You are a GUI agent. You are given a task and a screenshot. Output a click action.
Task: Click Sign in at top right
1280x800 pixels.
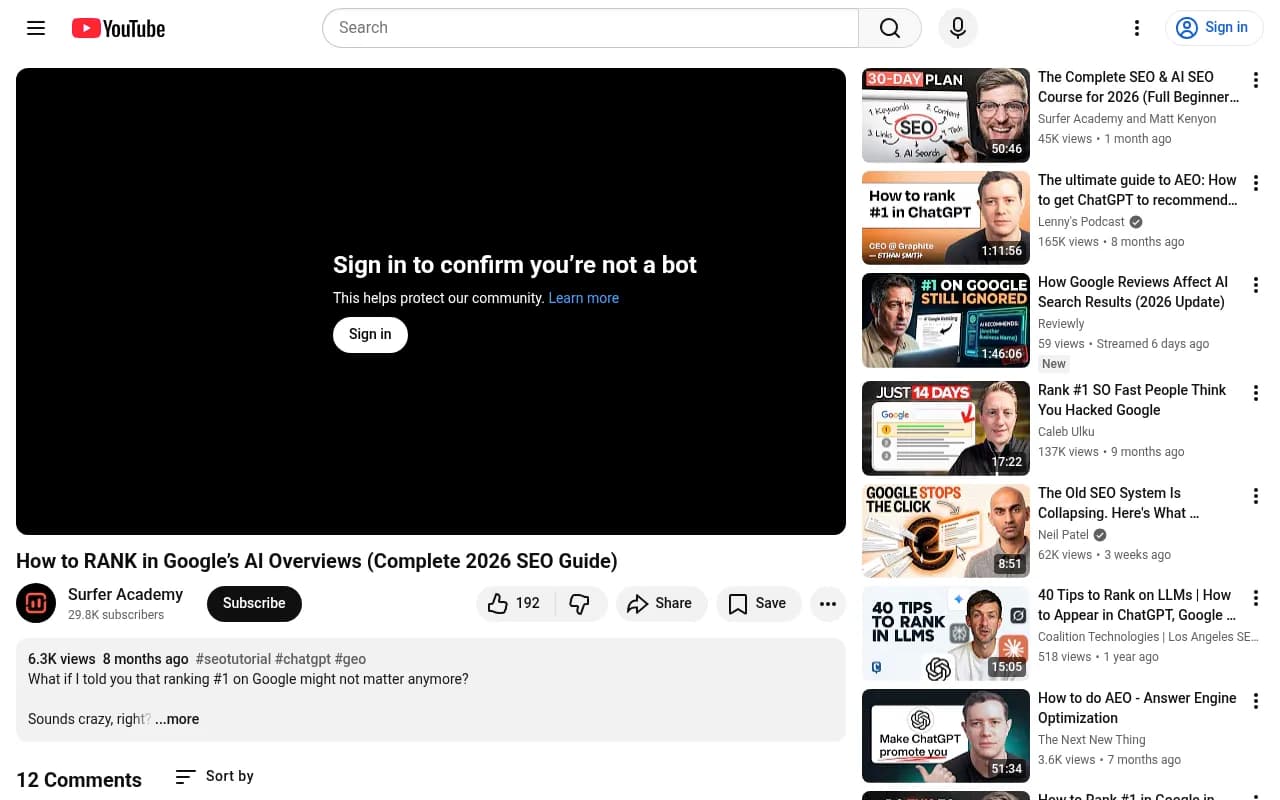1214,28
